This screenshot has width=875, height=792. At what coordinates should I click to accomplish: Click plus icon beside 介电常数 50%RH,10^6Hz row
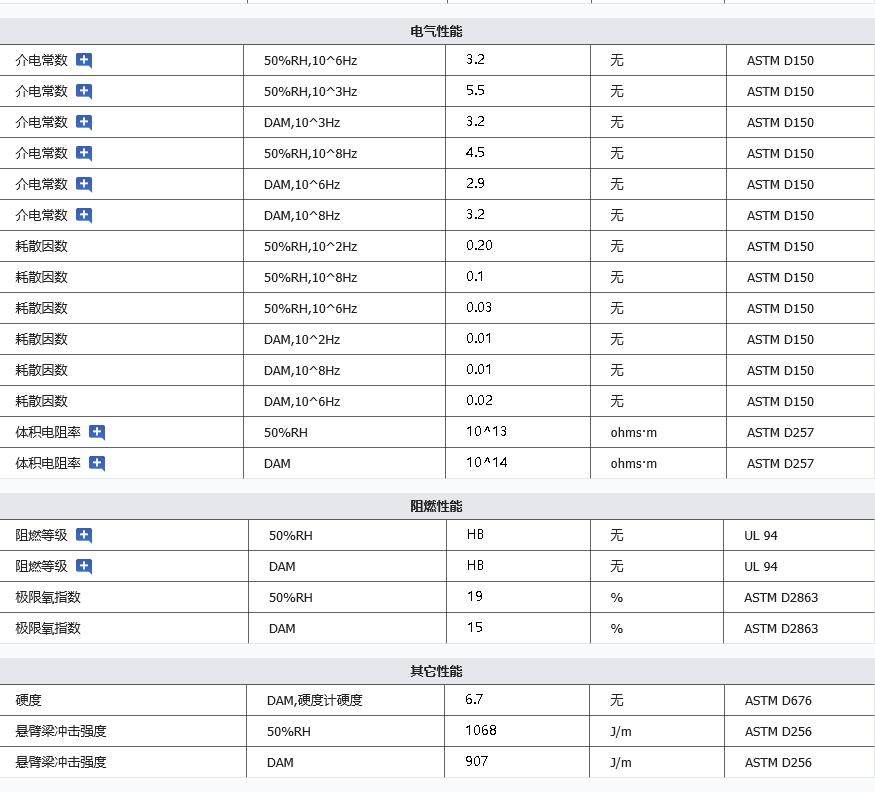[84, 60]
